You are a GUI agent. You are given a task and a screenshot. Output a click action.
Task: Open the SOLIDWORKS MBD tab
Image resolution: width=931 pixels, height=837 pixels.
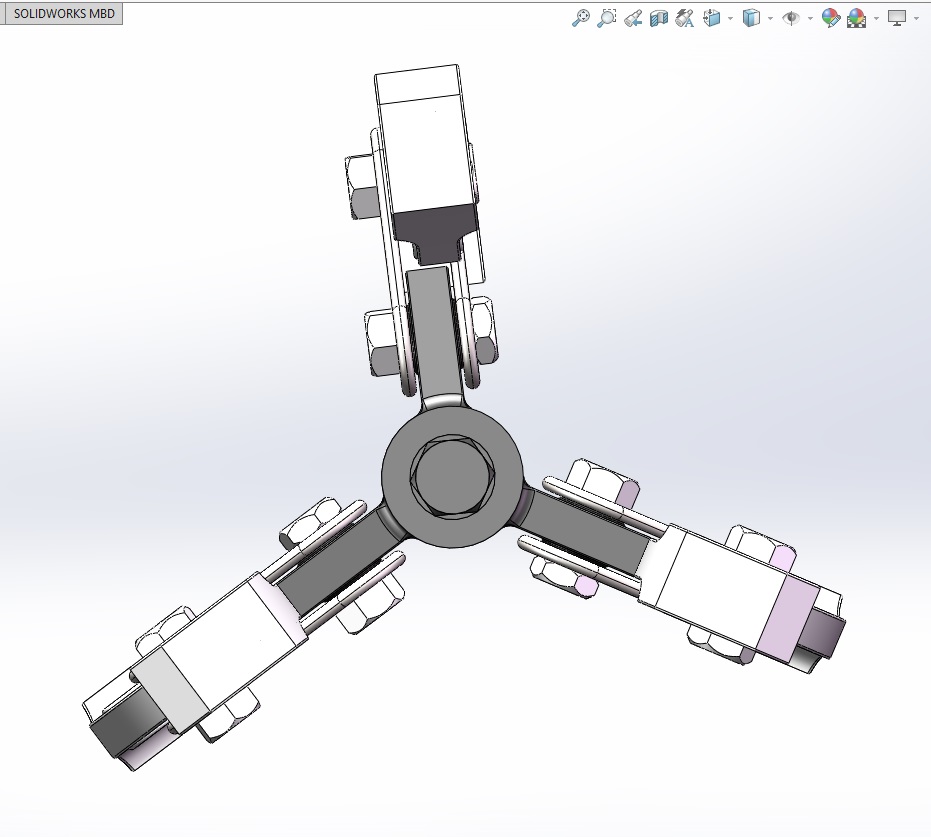[62, 14]
